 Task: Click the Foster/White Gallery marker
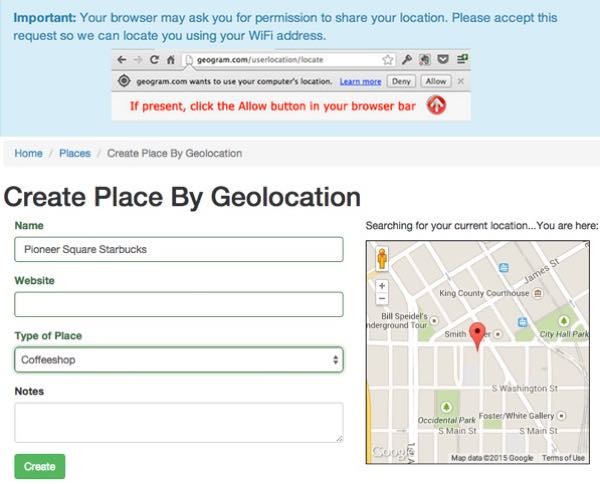(561, 416)
